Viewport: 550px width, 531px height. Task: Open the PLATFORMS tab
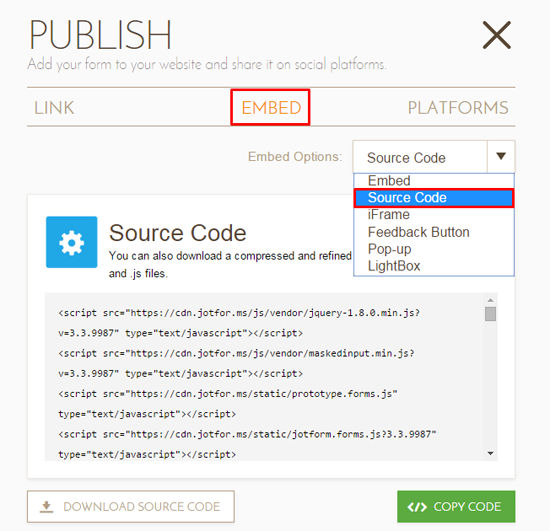click(458, 108)
